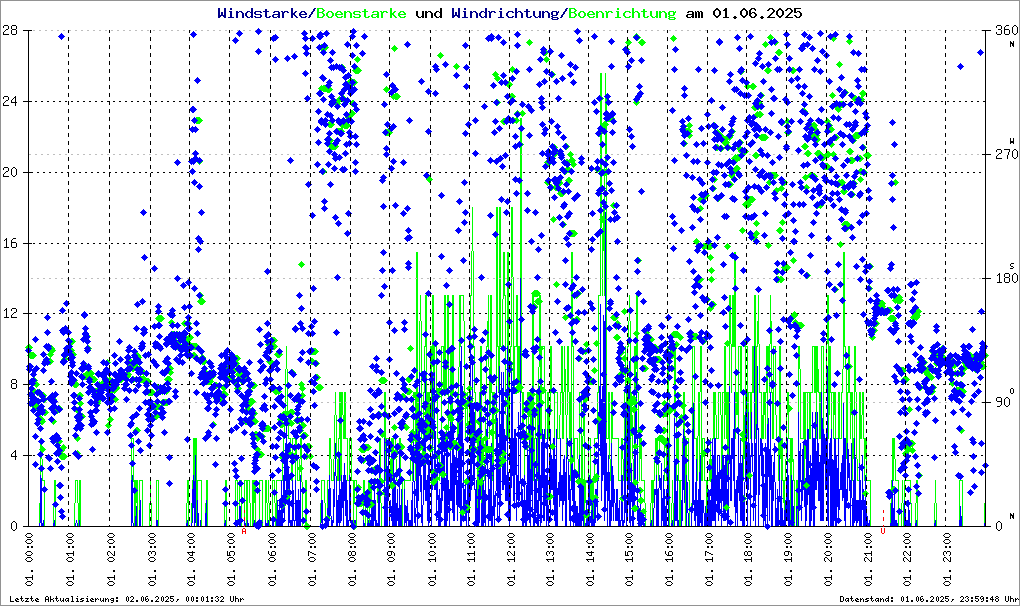Click time axis label '01. 09:00'
The width and height of the screenshot is (1020, 606).
click(390, 559)
